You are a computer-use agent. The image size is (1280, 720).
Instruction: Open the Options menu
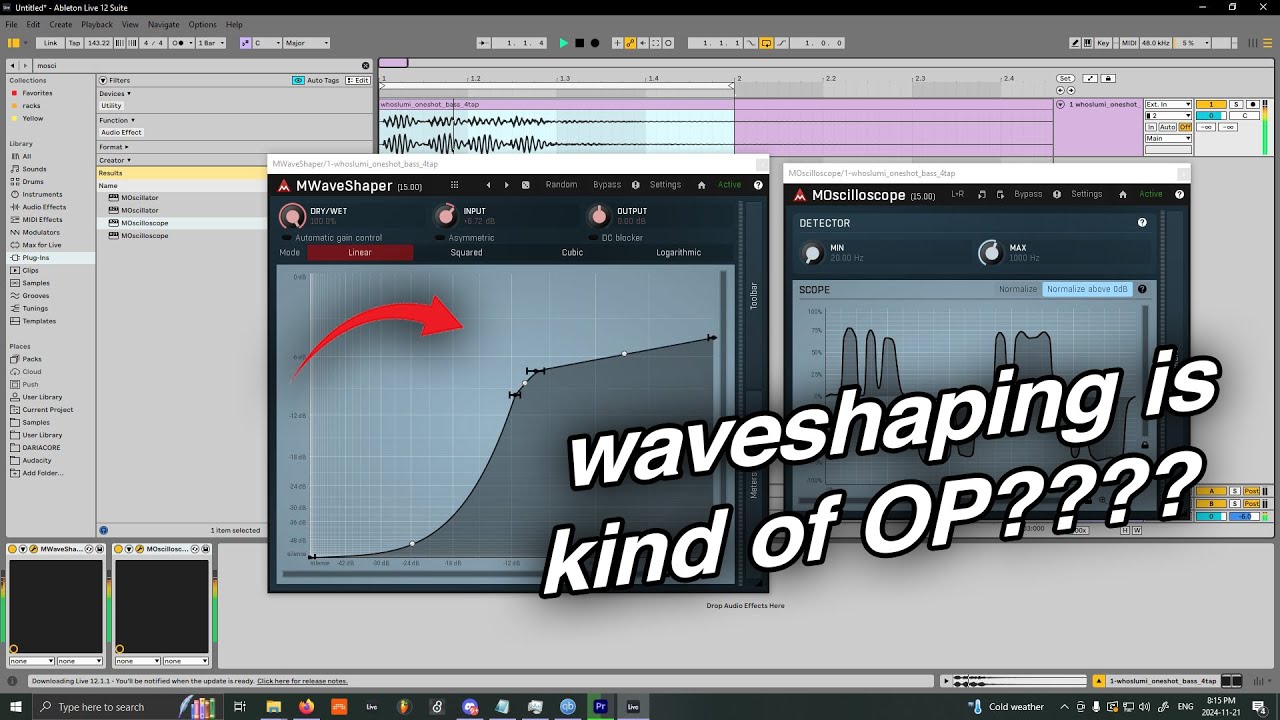tap(202, 24)
